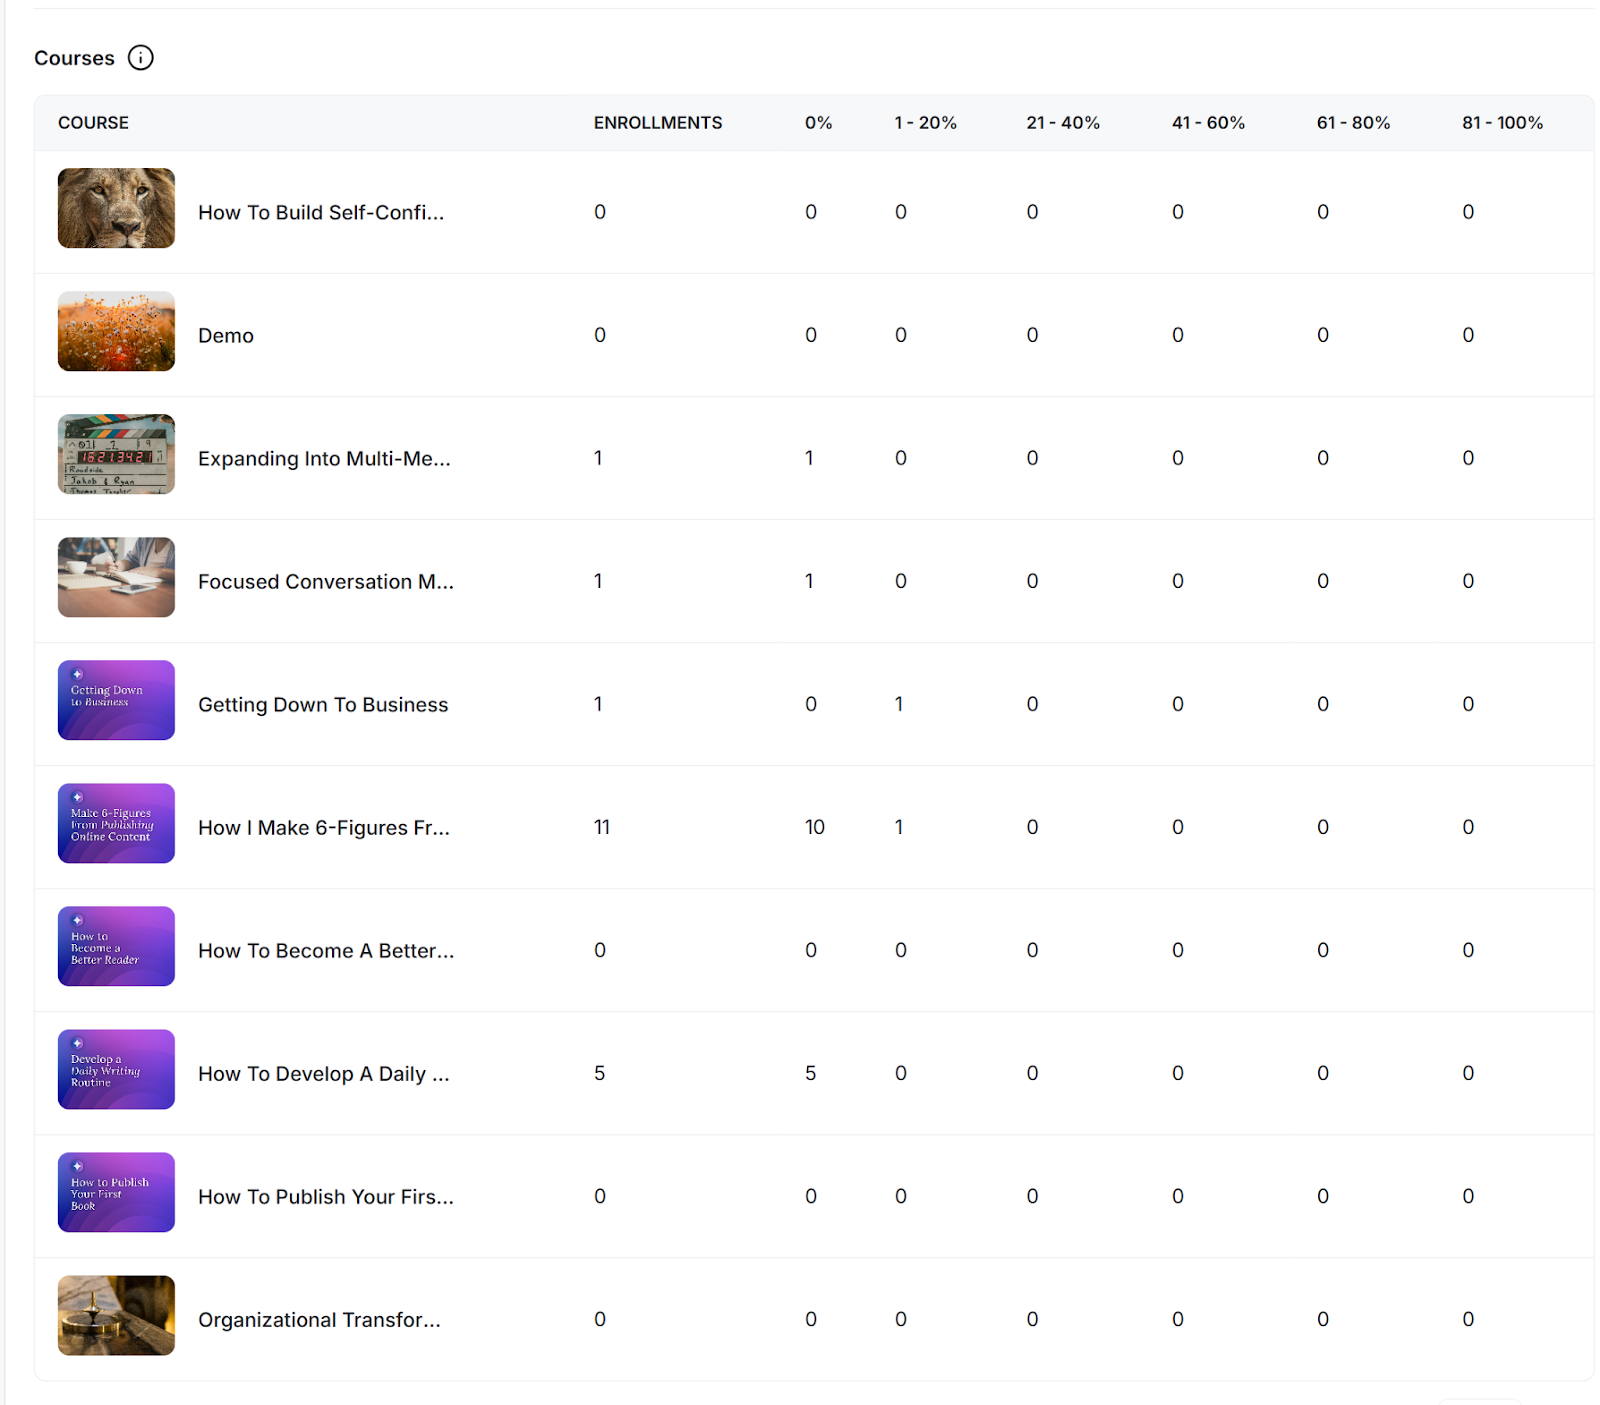Screen dimensions: 1600x1405
Task: Open the Make 6-Figures course thumbnail
Action: (x=116, y=823)
